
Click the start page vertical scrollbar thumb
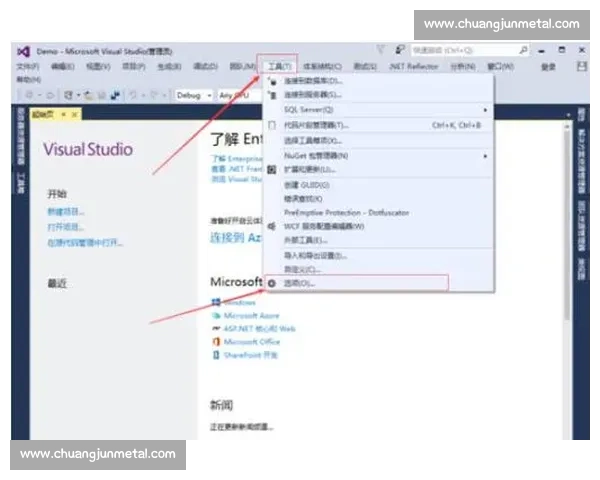tap(567, 225)
